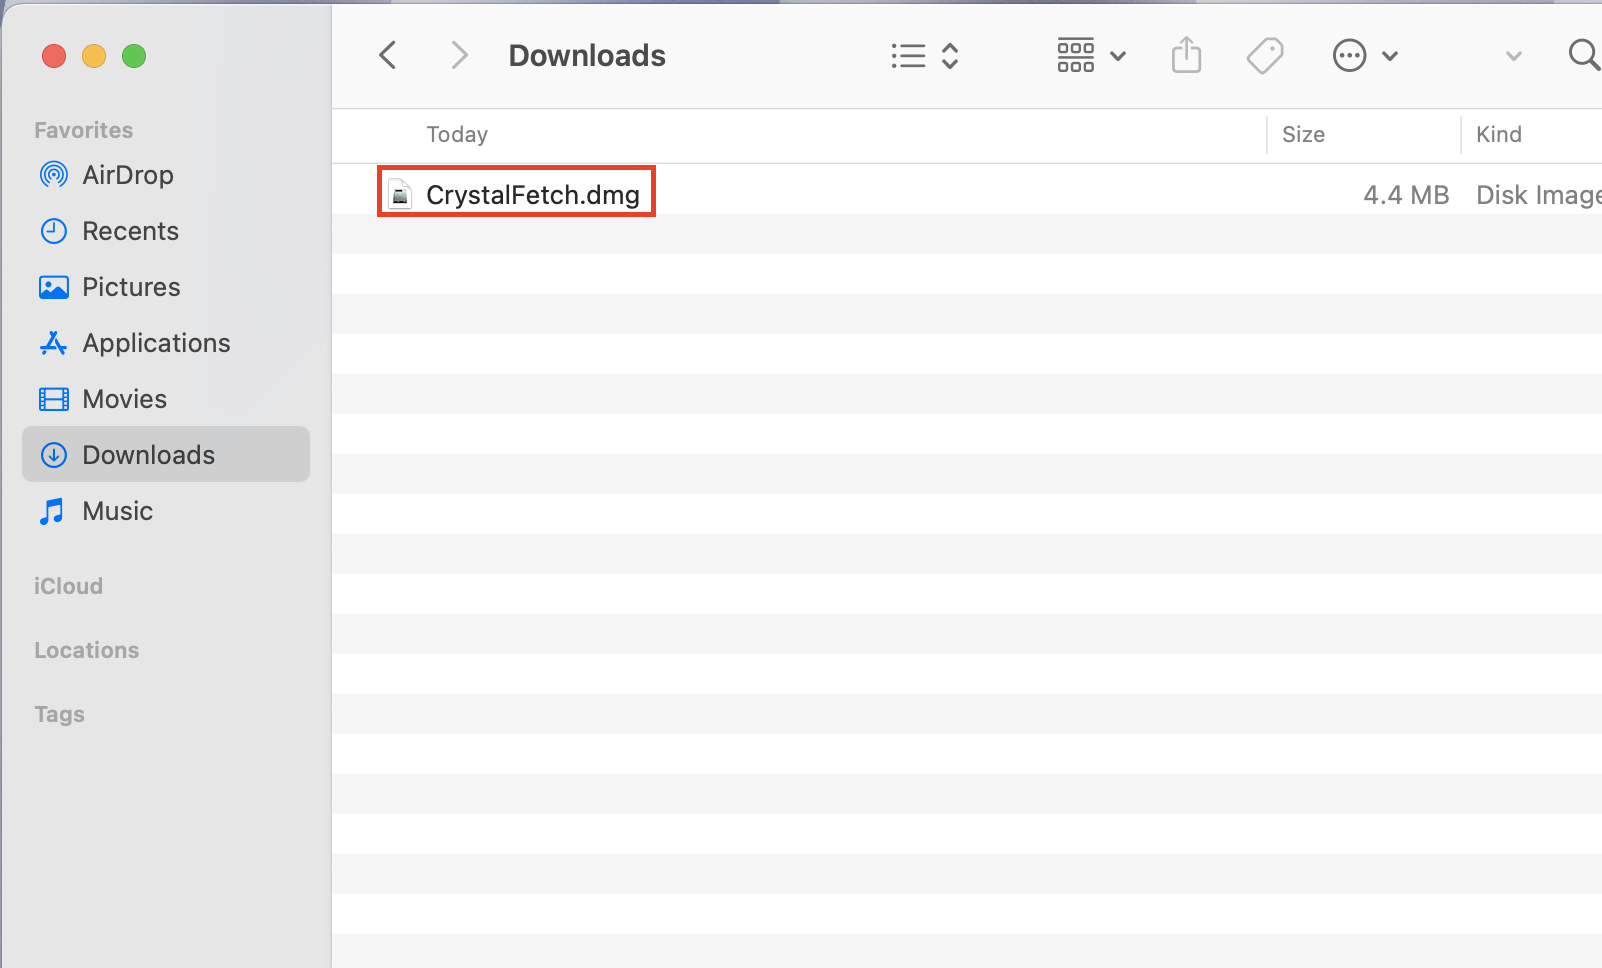Click the forward navigation arrow
The height and width of the screenshot is (968, 1602).
point(459,55)
